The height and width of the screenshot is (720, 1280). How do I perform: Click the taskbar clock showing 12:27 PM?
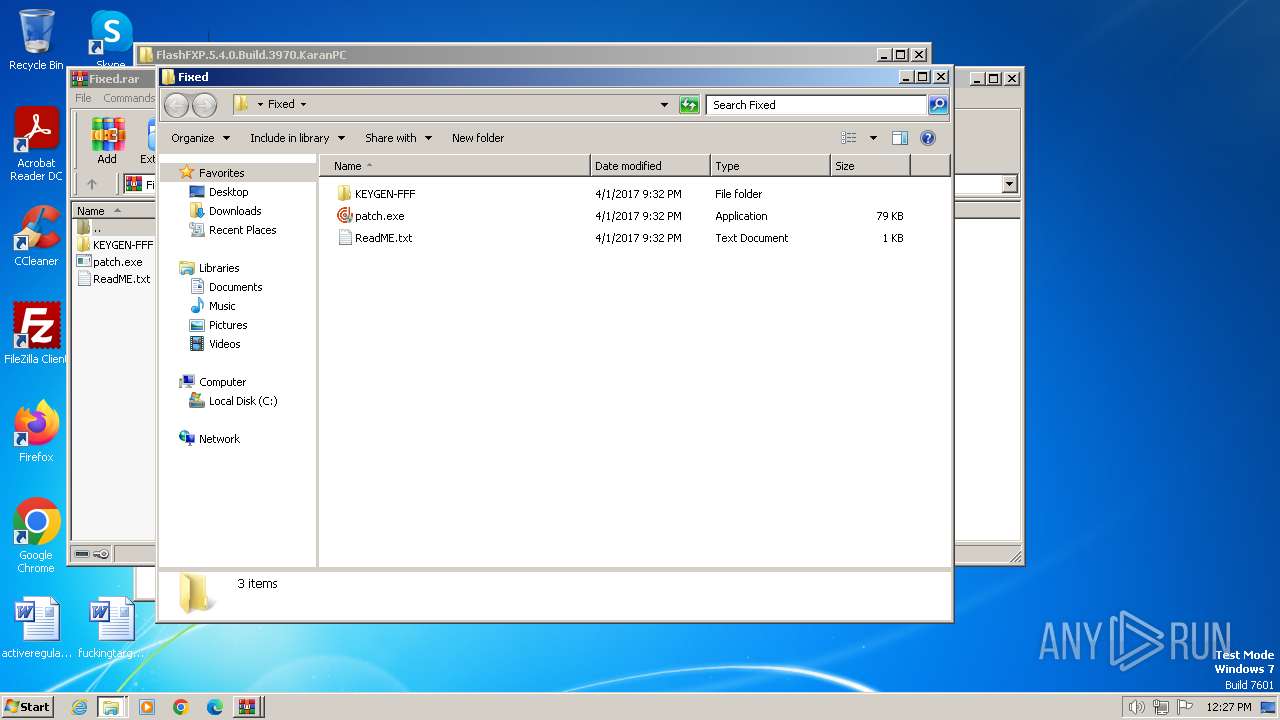coord(1228,707)
